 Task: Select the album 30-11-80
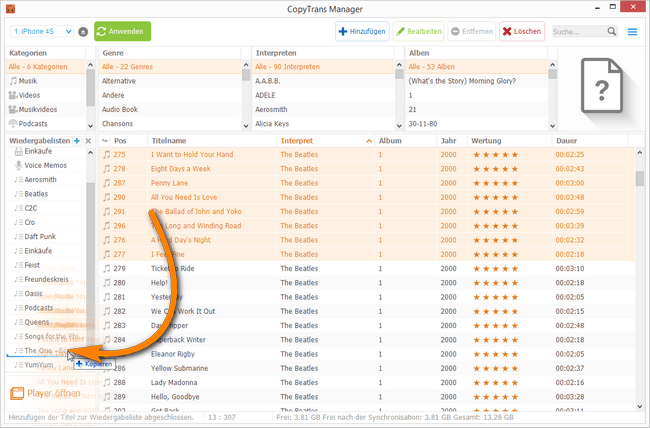(477, 124)
